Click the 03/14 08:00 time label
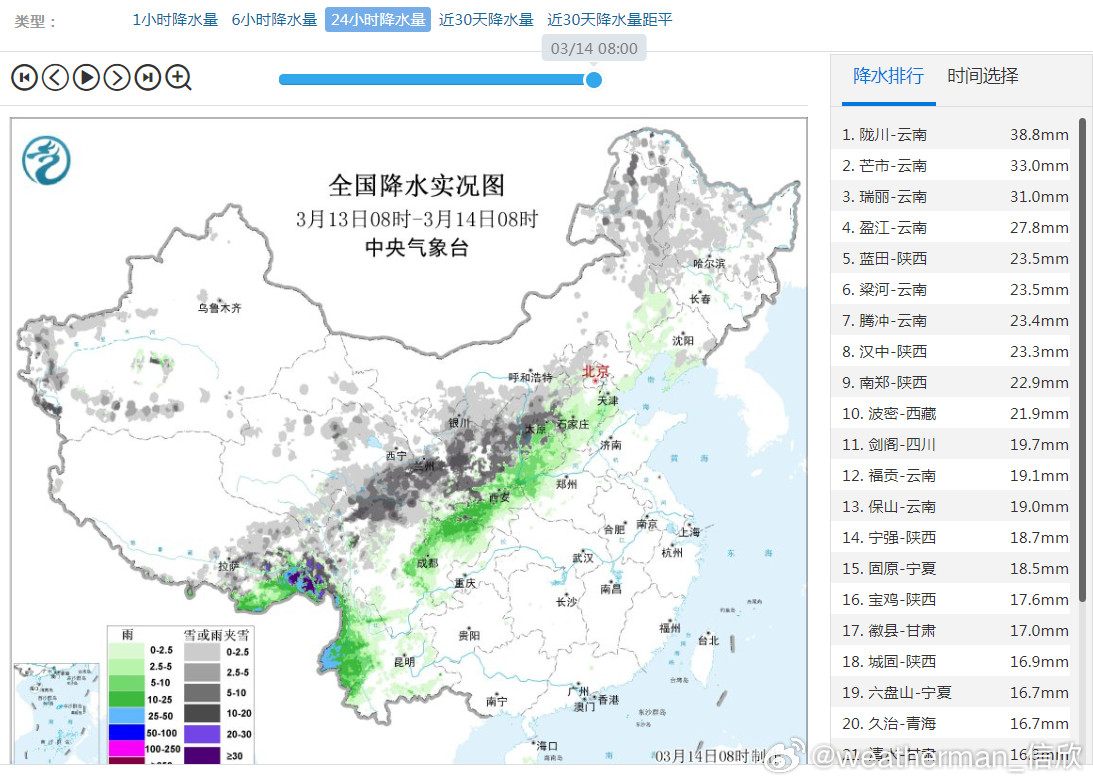 pos(593,47)
